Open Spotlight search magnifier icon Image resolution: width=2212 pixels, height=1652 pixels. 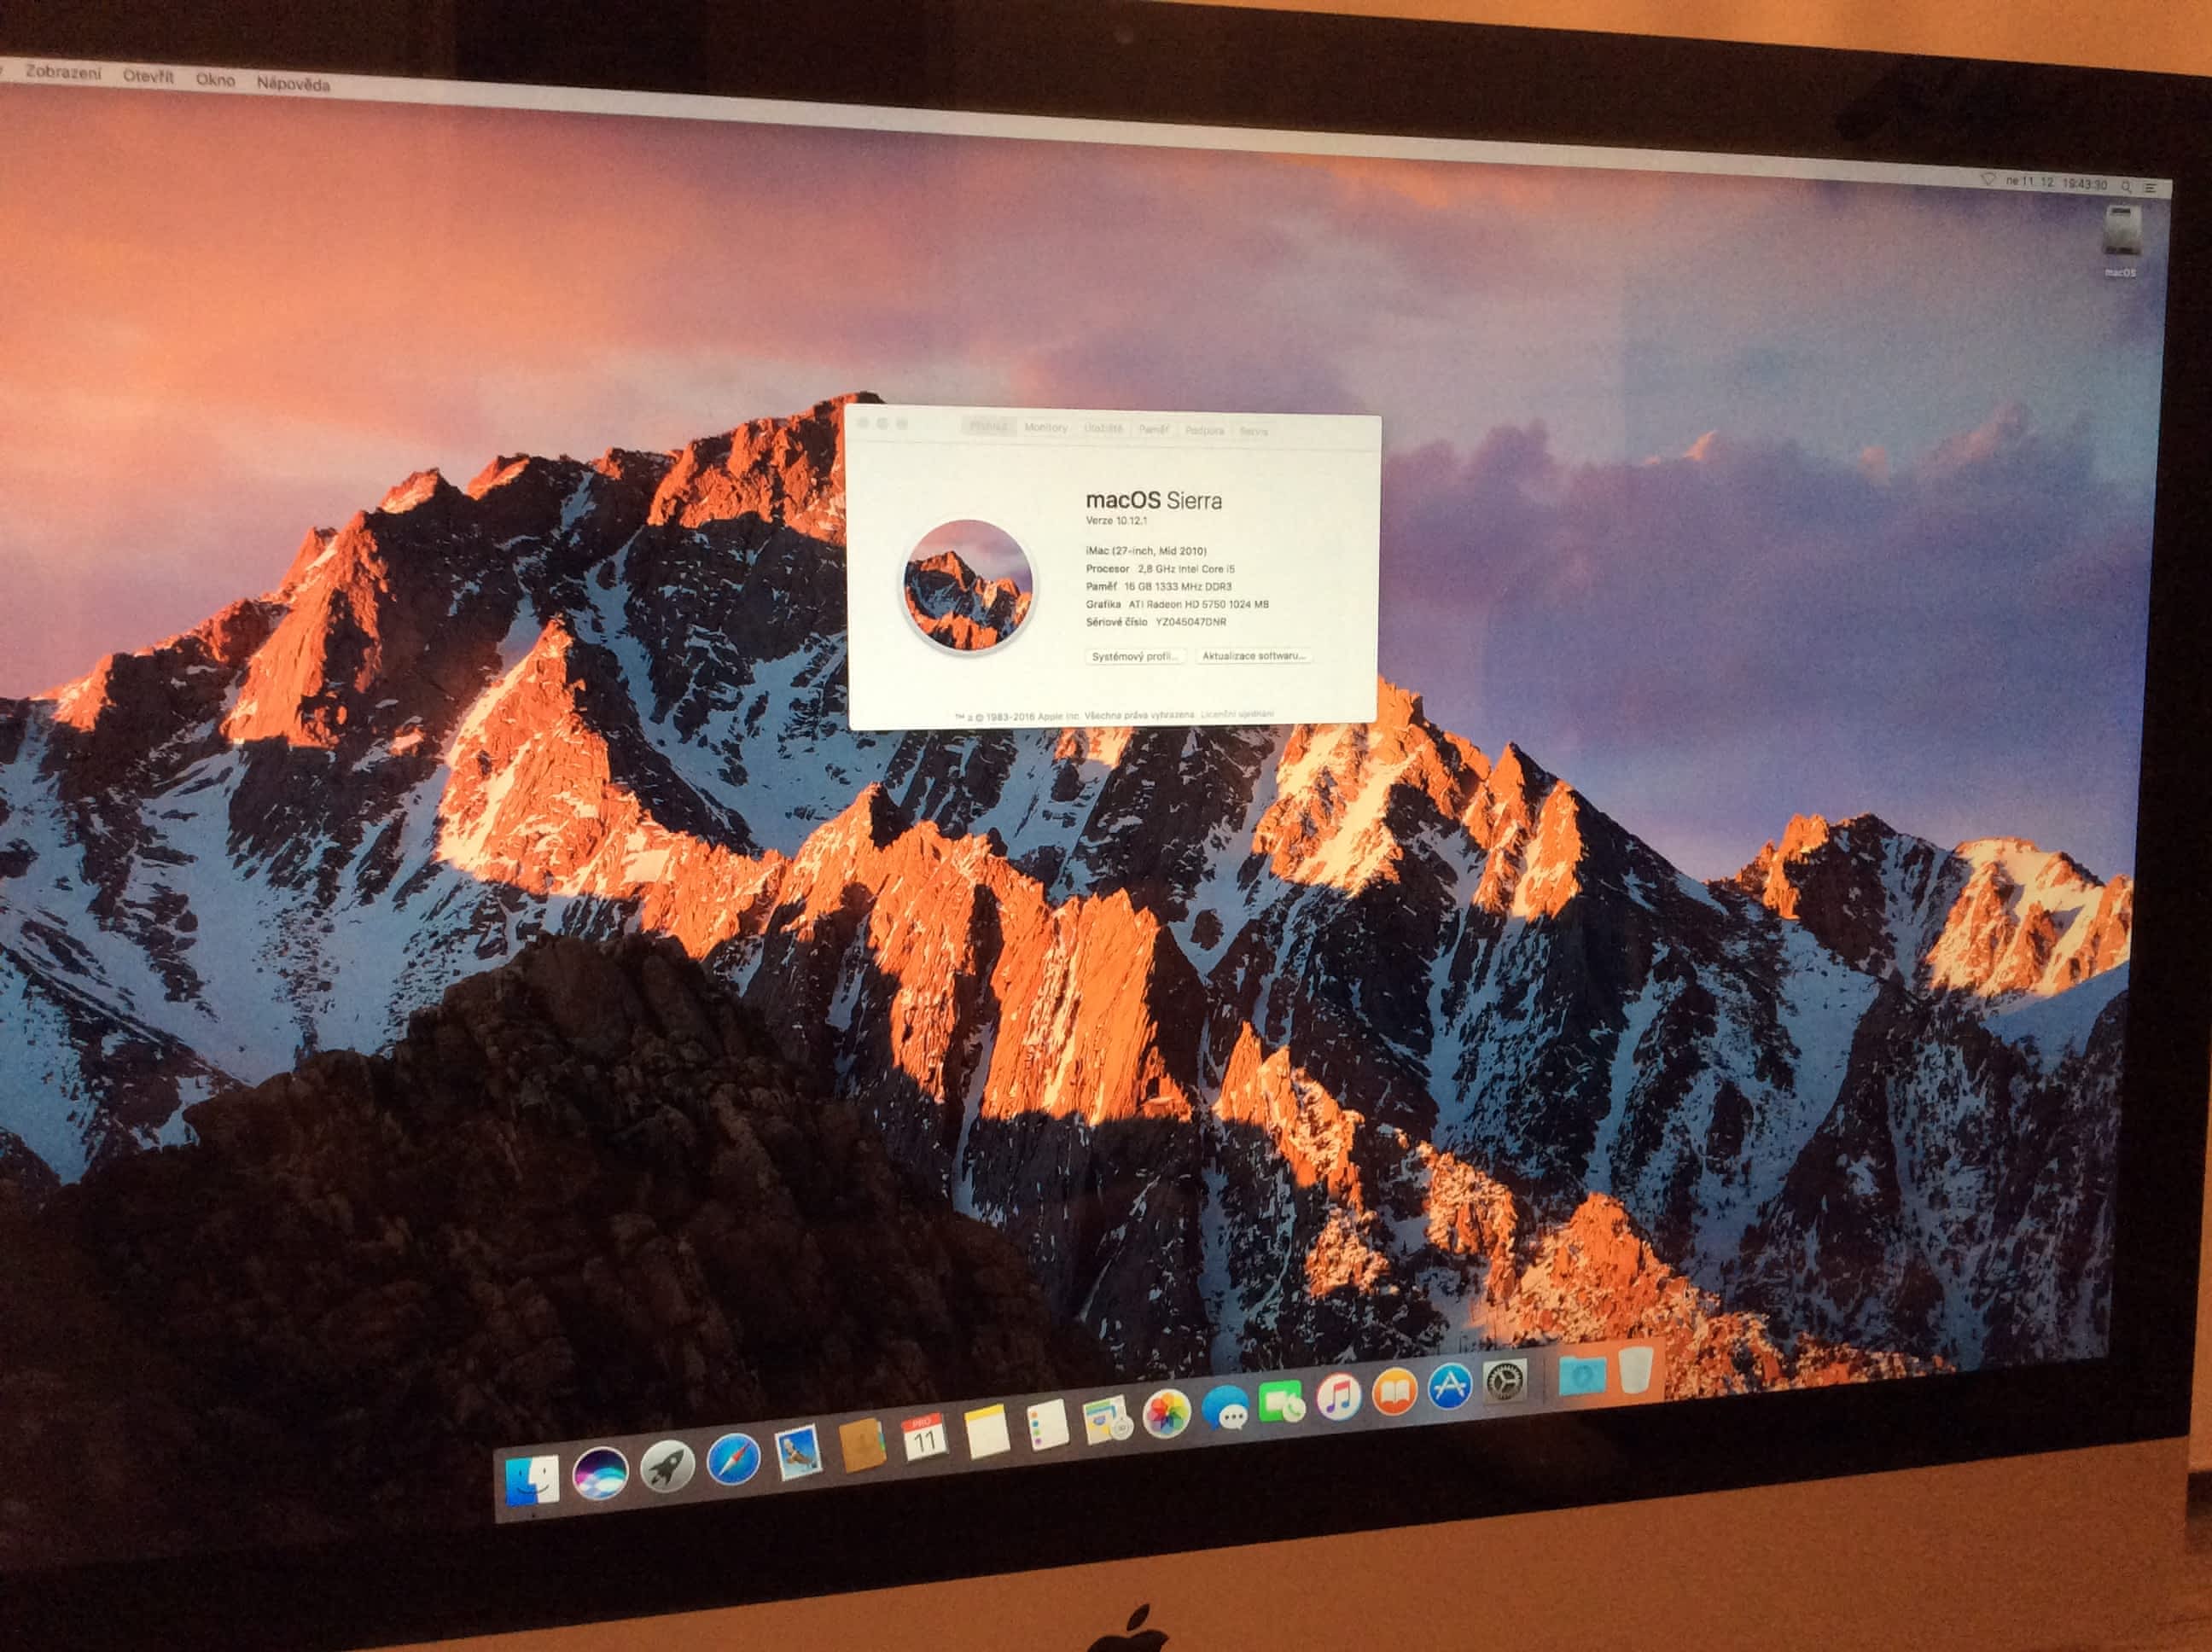(x=2127, y=186)
